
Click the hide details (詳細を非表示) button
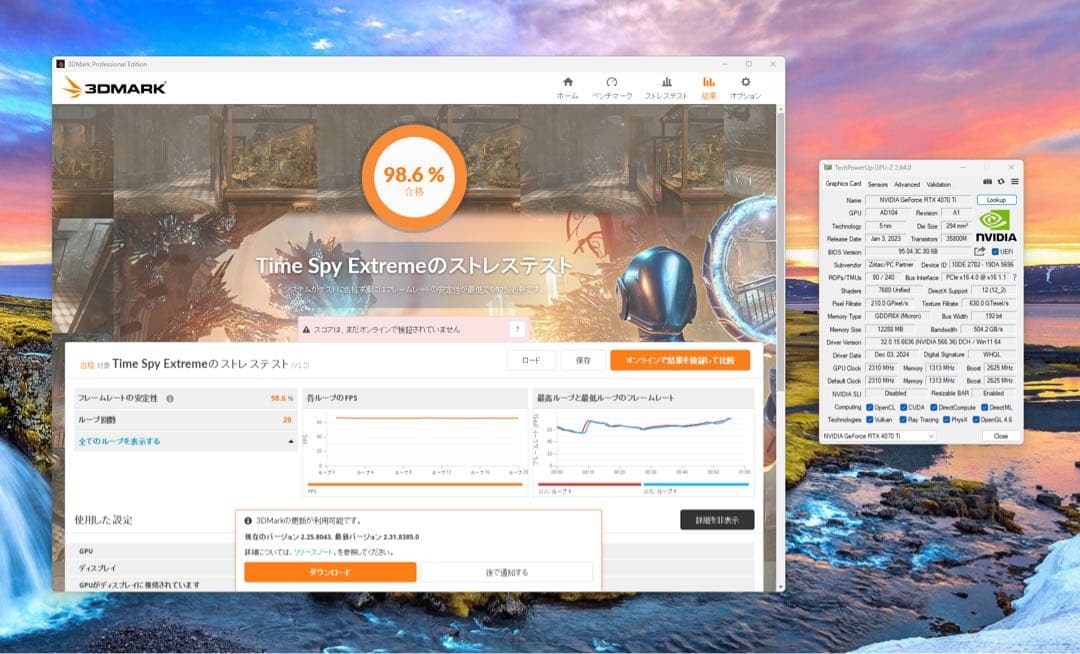click(x=716, y=520)
